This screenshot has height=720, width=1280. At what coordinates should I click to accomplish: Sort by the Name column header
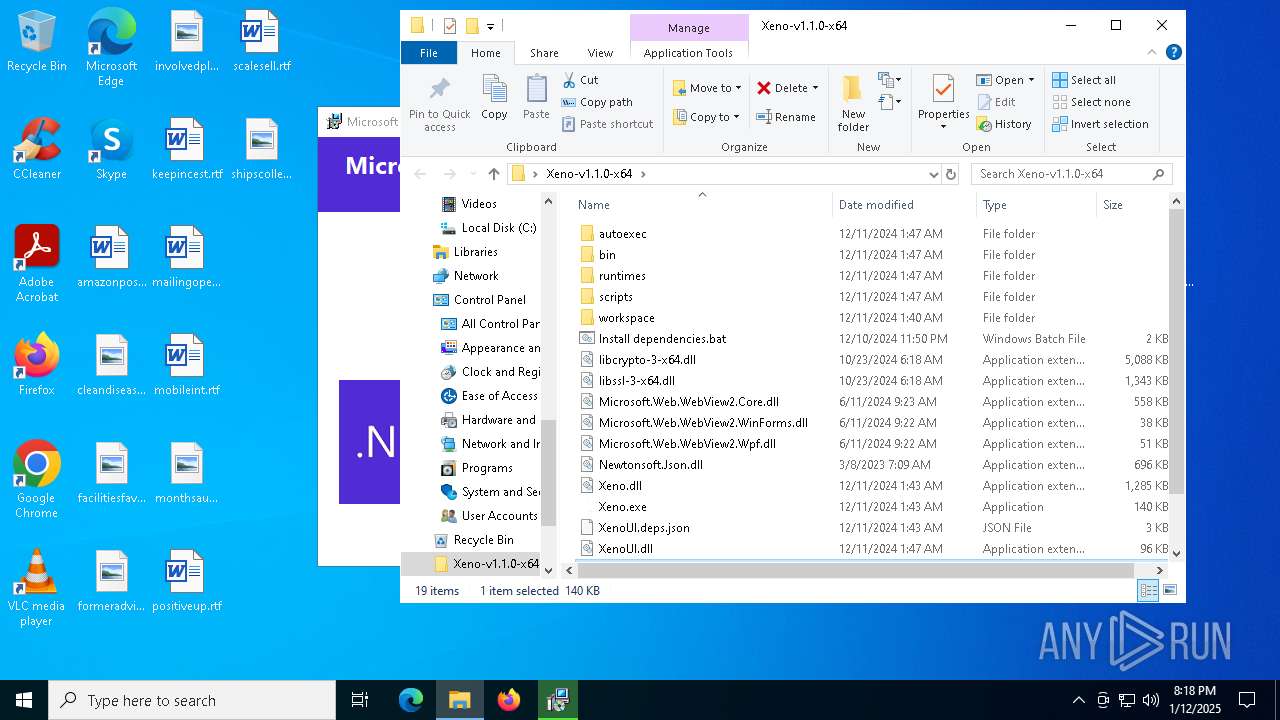pyautogui.click(x=701, y=204)
